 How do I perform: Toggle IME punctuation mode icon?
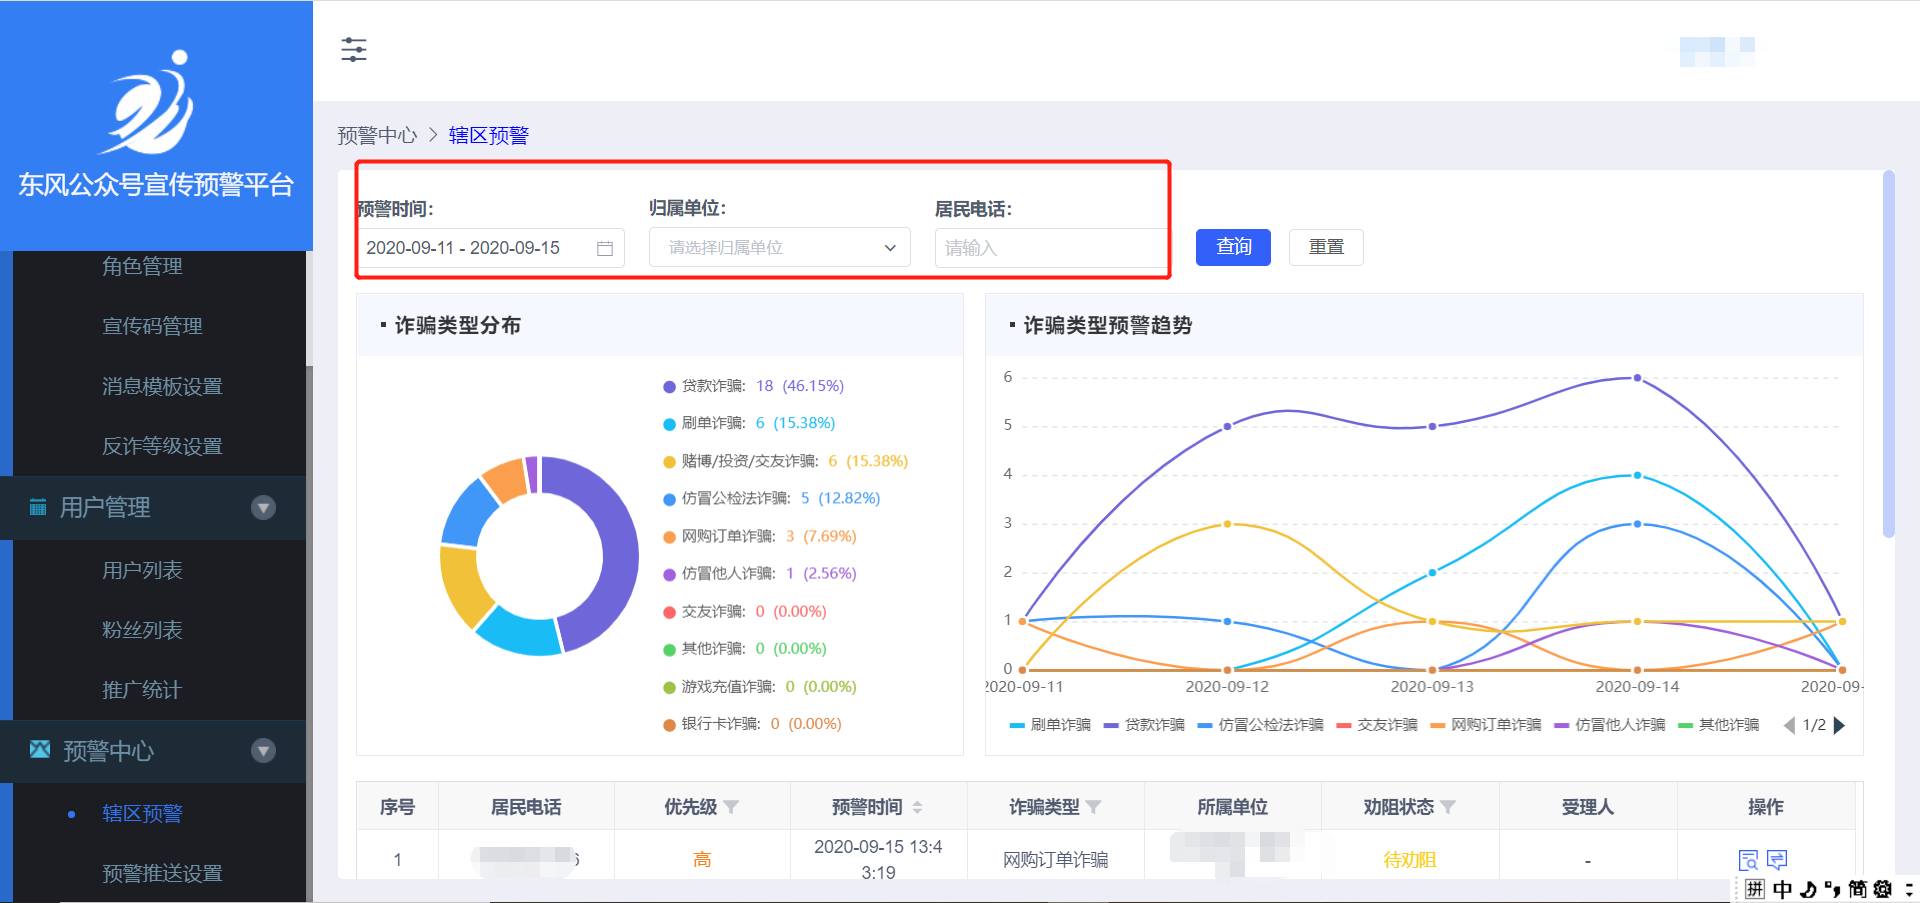click(1832, 889)
